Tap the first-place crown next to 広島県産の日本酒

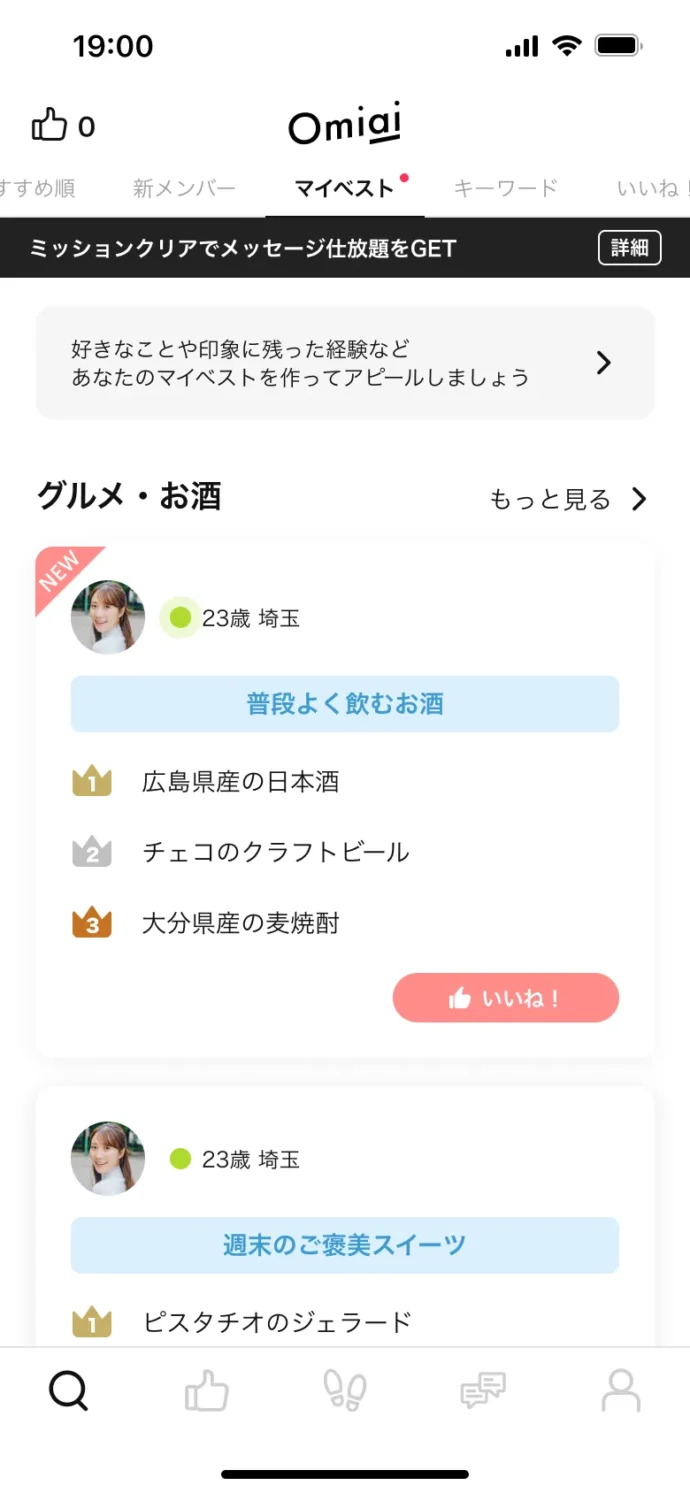92,781
